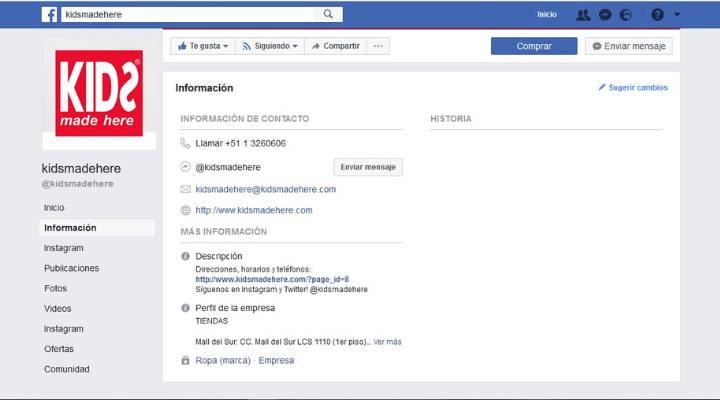Screen dimensions: 720x400
Task: Click Enviar mensaje button in page header
Action: (629, 46)
